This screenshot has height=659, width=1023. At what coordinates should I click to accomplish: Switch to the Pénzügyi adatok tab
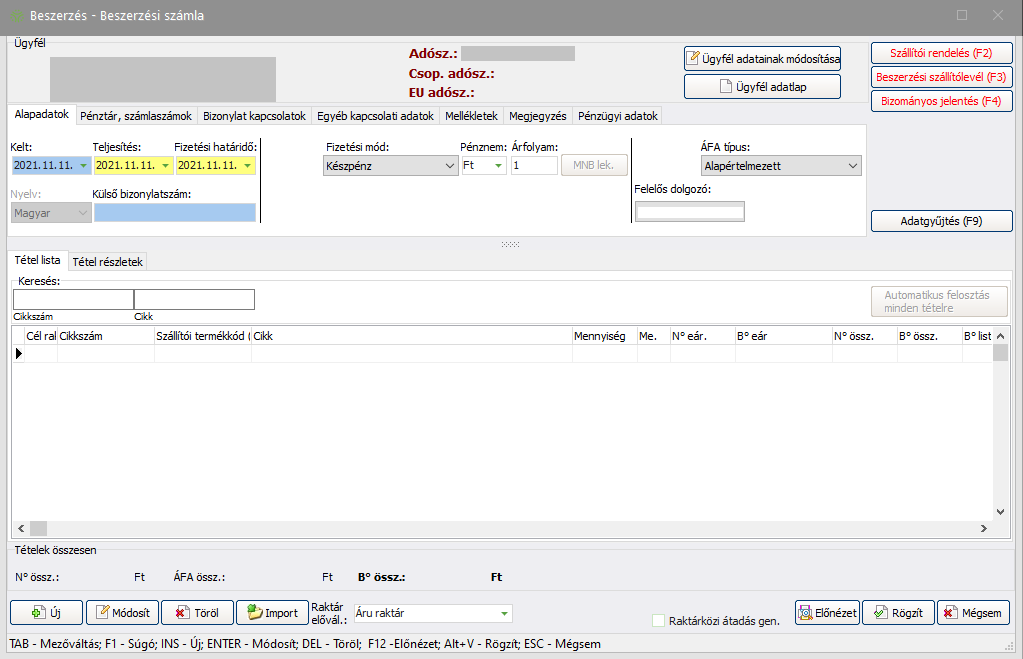[617, 116]
